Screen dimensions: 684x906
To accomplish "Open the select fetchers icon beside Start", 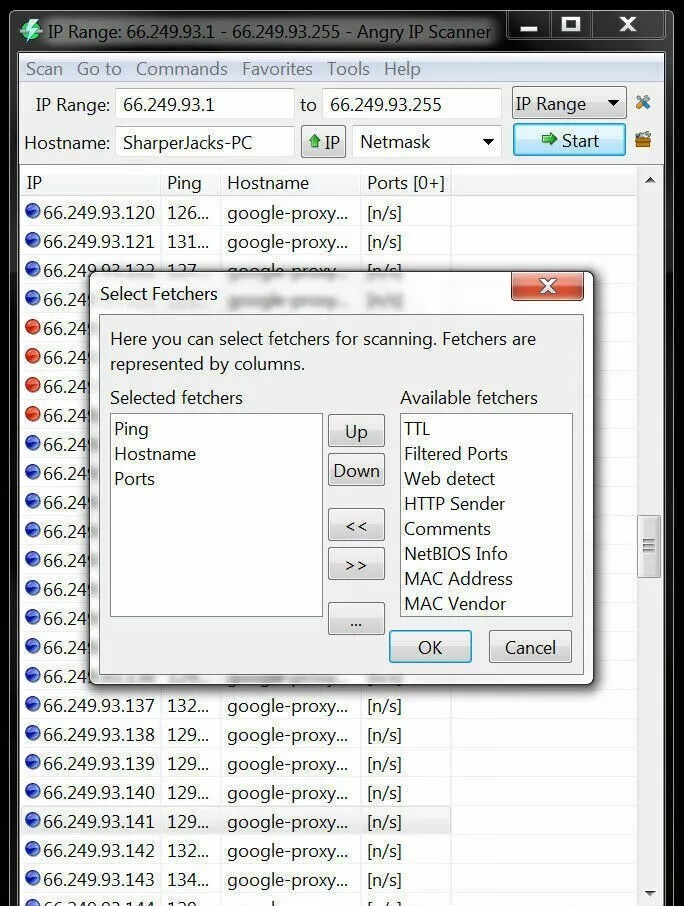I will coord(643,140).
